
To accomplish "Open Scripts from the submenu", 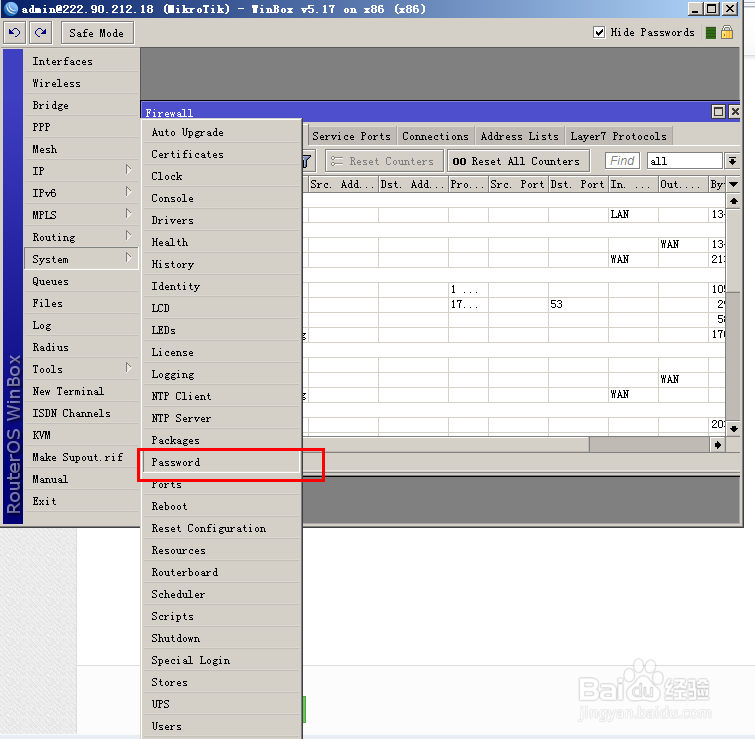I will (221, 616).
